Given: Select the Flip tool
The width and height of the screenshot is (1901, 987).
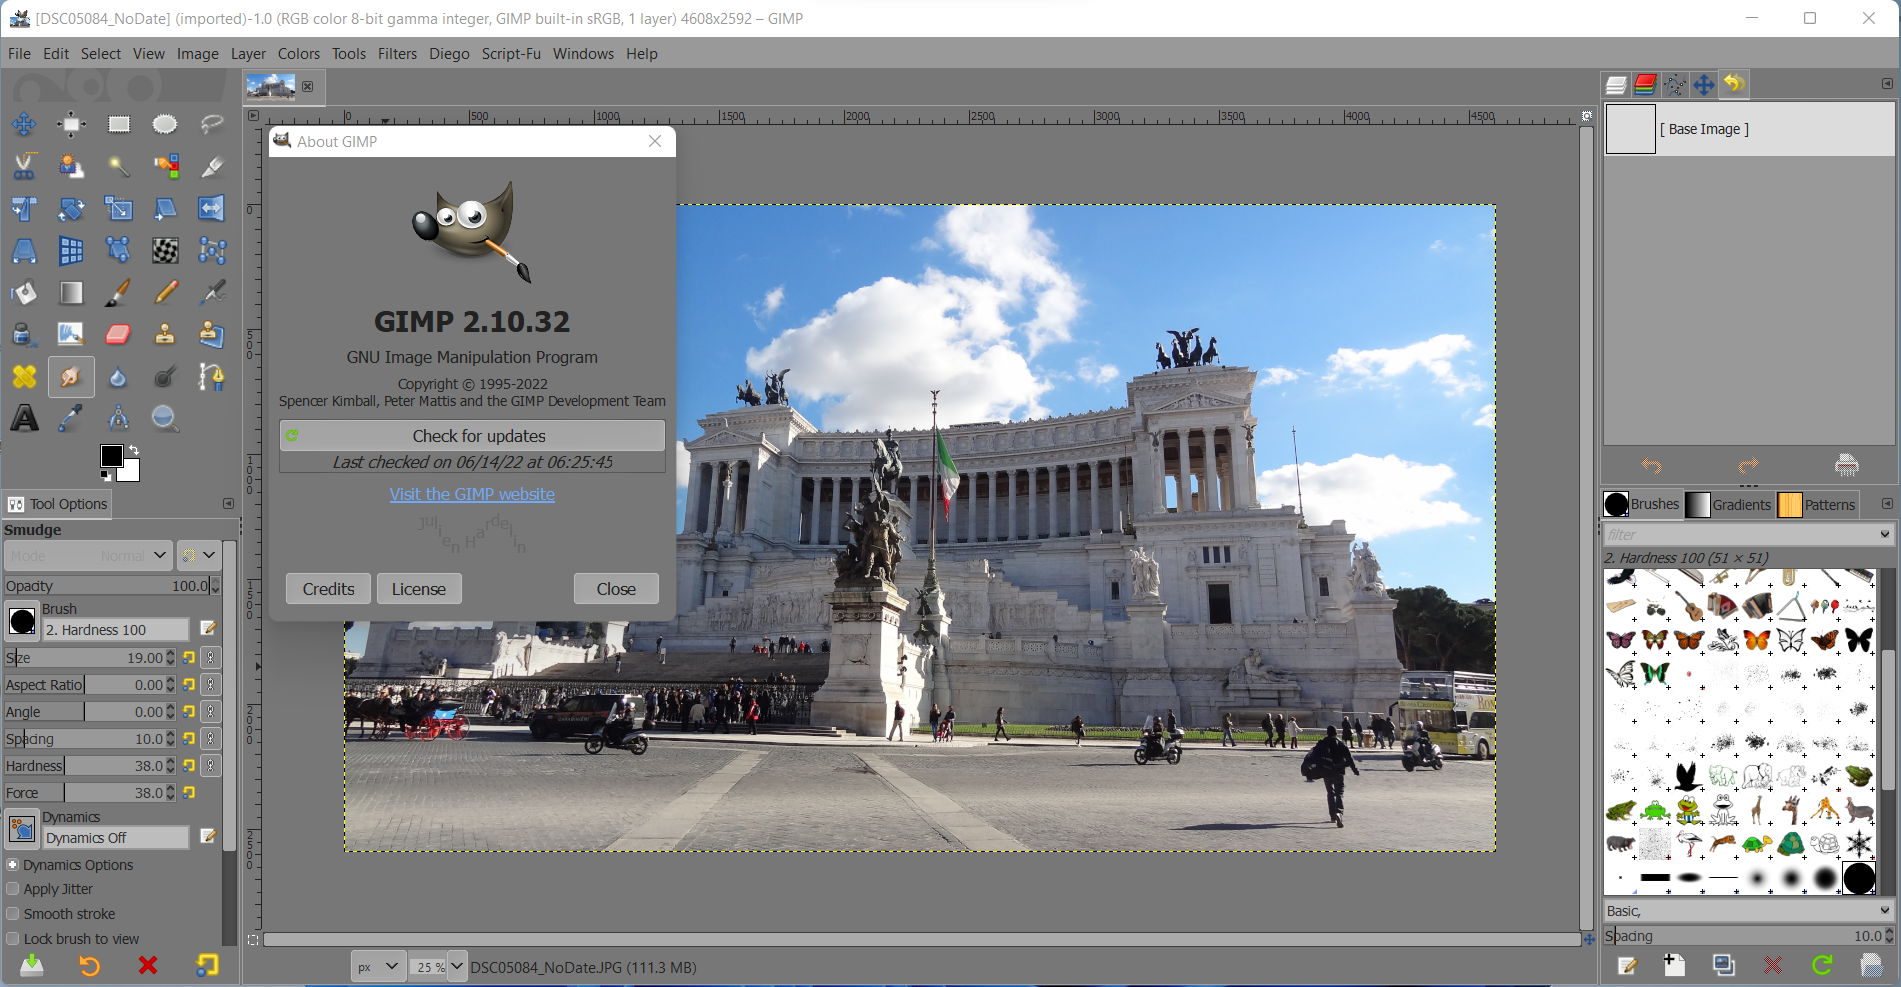Looking at the screenshot, I should click(212, 208).
